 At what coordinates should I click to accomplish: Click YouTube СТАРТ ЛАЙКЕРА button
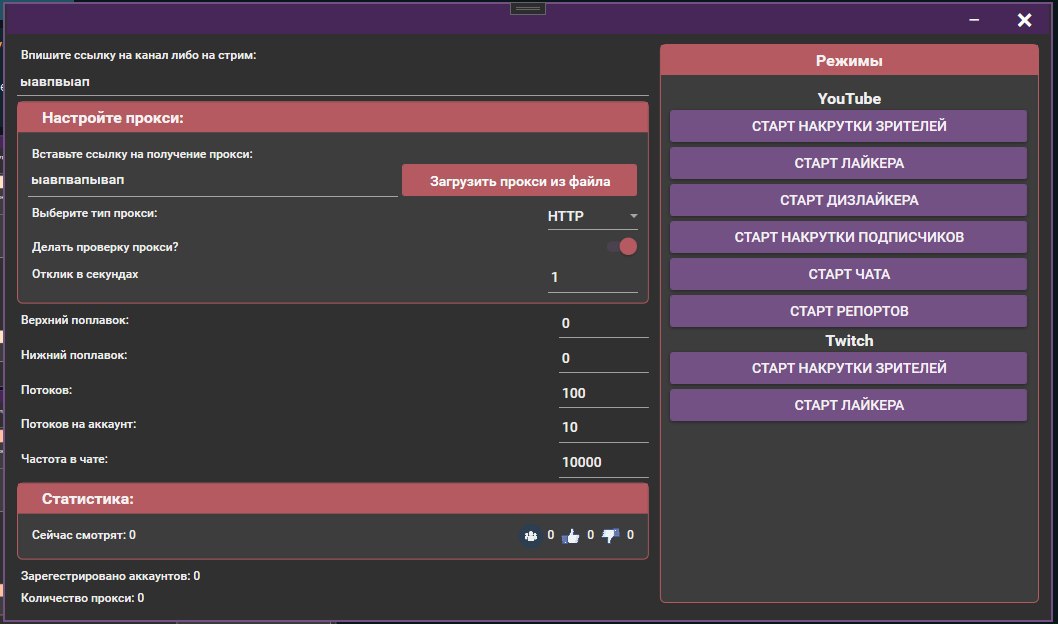point(848,163)
